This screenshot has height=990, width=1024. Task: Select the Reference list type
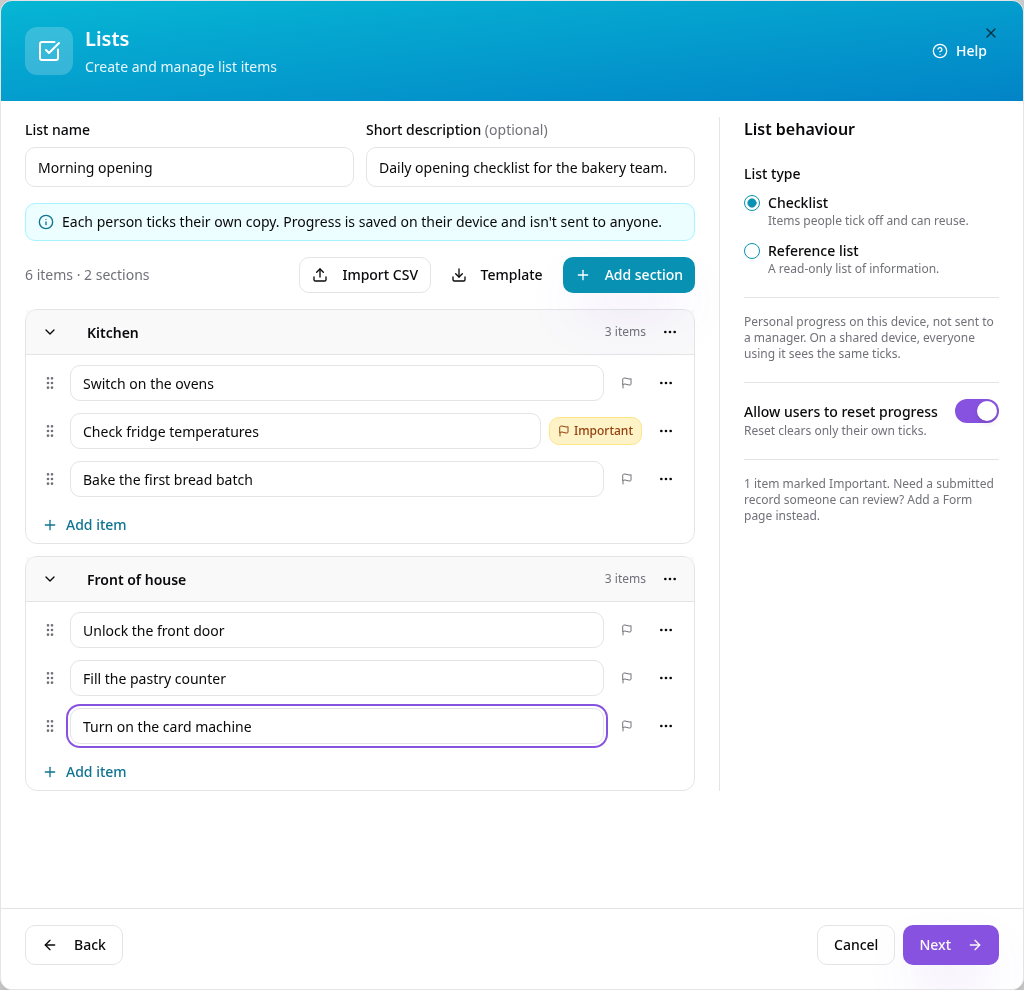coord(752,251)
